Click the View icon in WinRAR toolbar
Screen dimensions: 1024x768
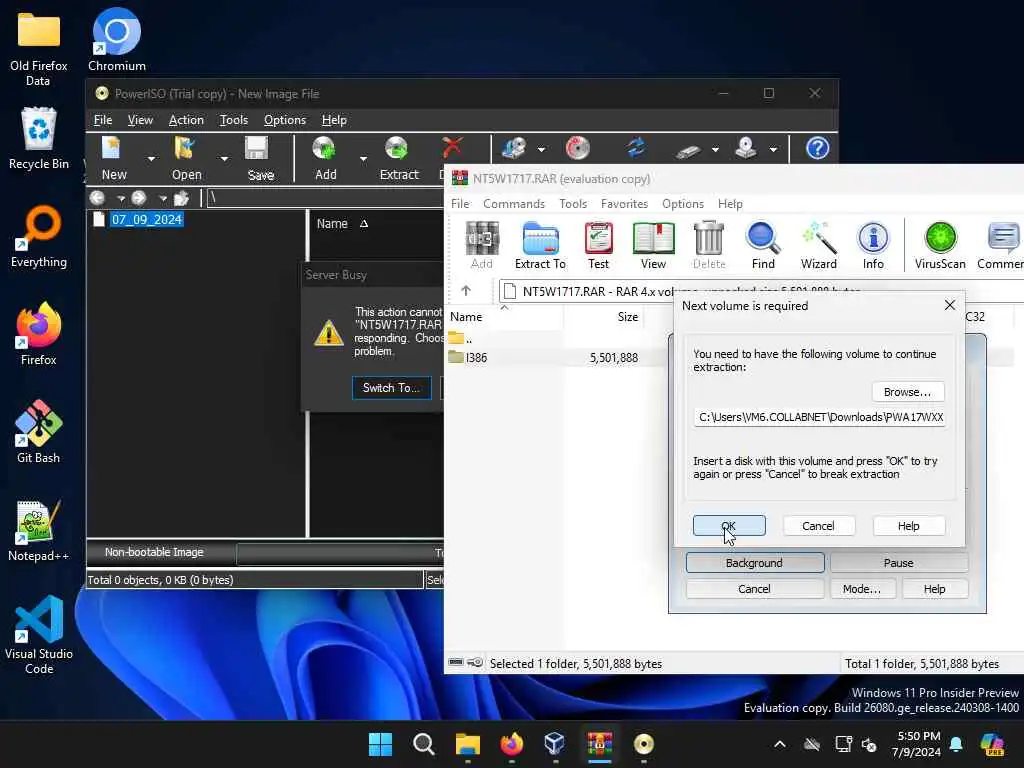(x=653, y=246)
